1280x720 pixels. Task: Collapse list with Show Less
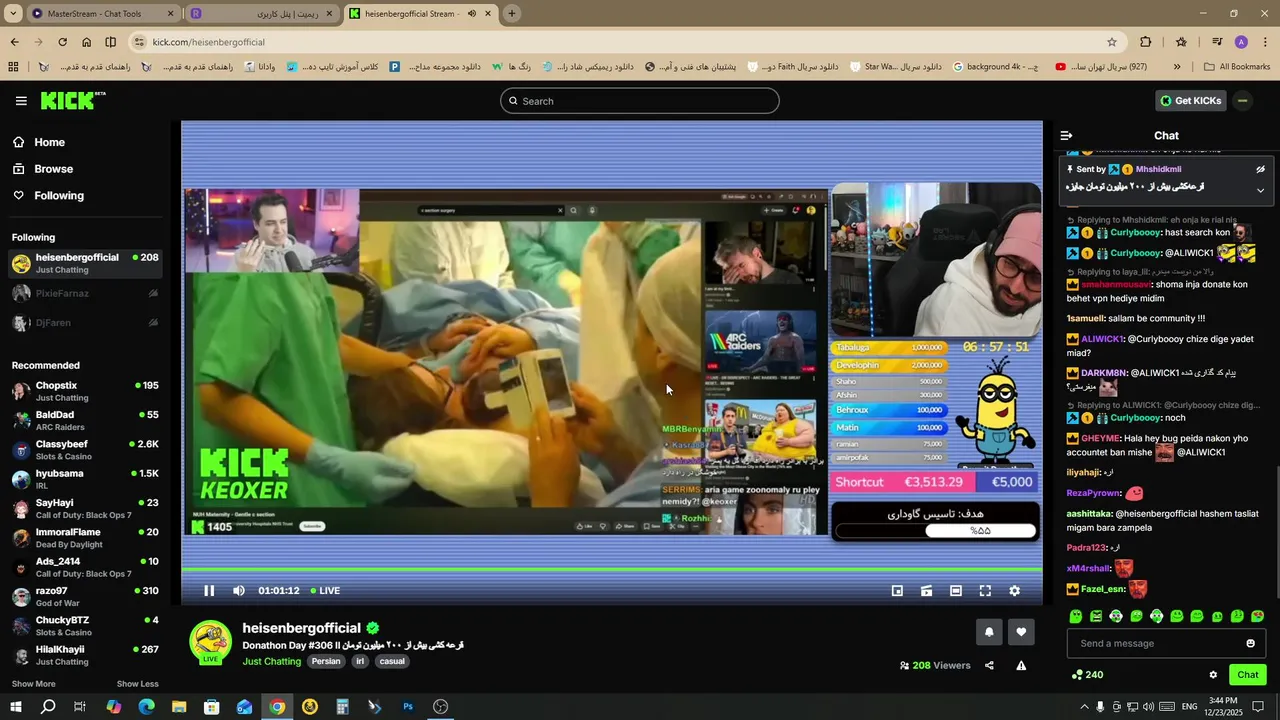[137, 684]
